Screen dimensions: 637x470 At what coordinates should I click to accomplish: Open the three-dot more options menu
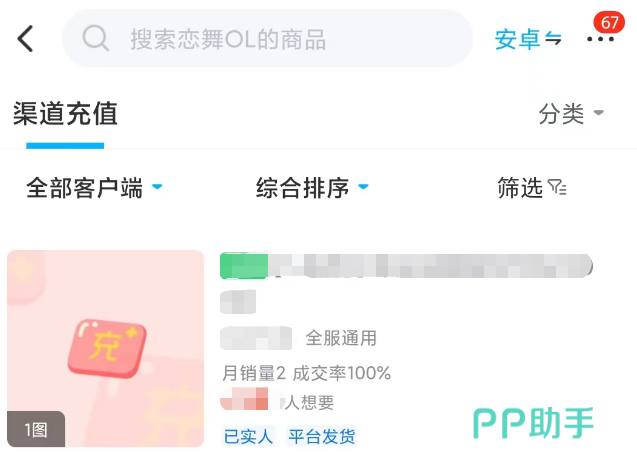[600, 40]
